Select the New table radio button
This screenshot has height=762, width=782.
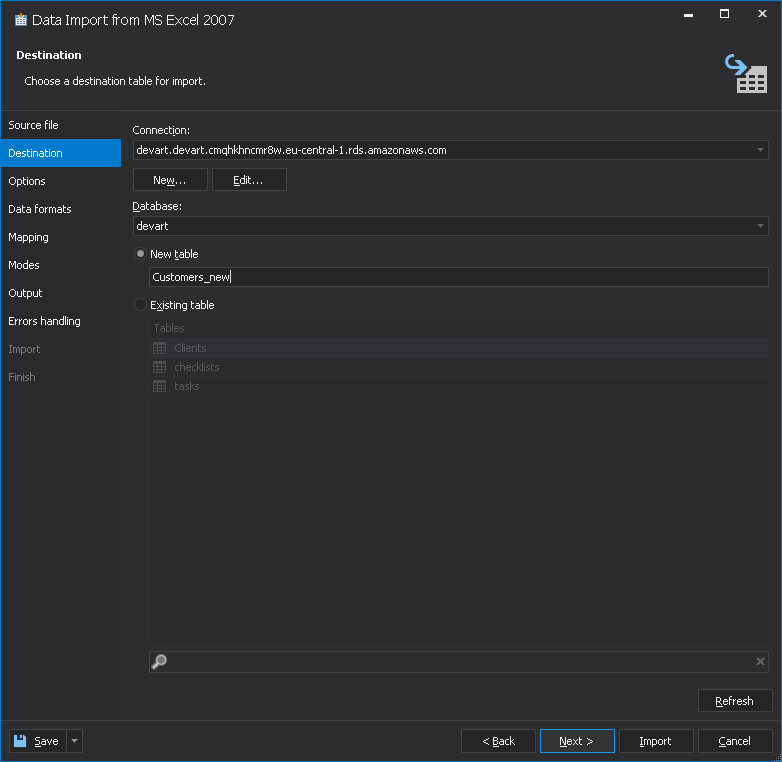(141, 254)
